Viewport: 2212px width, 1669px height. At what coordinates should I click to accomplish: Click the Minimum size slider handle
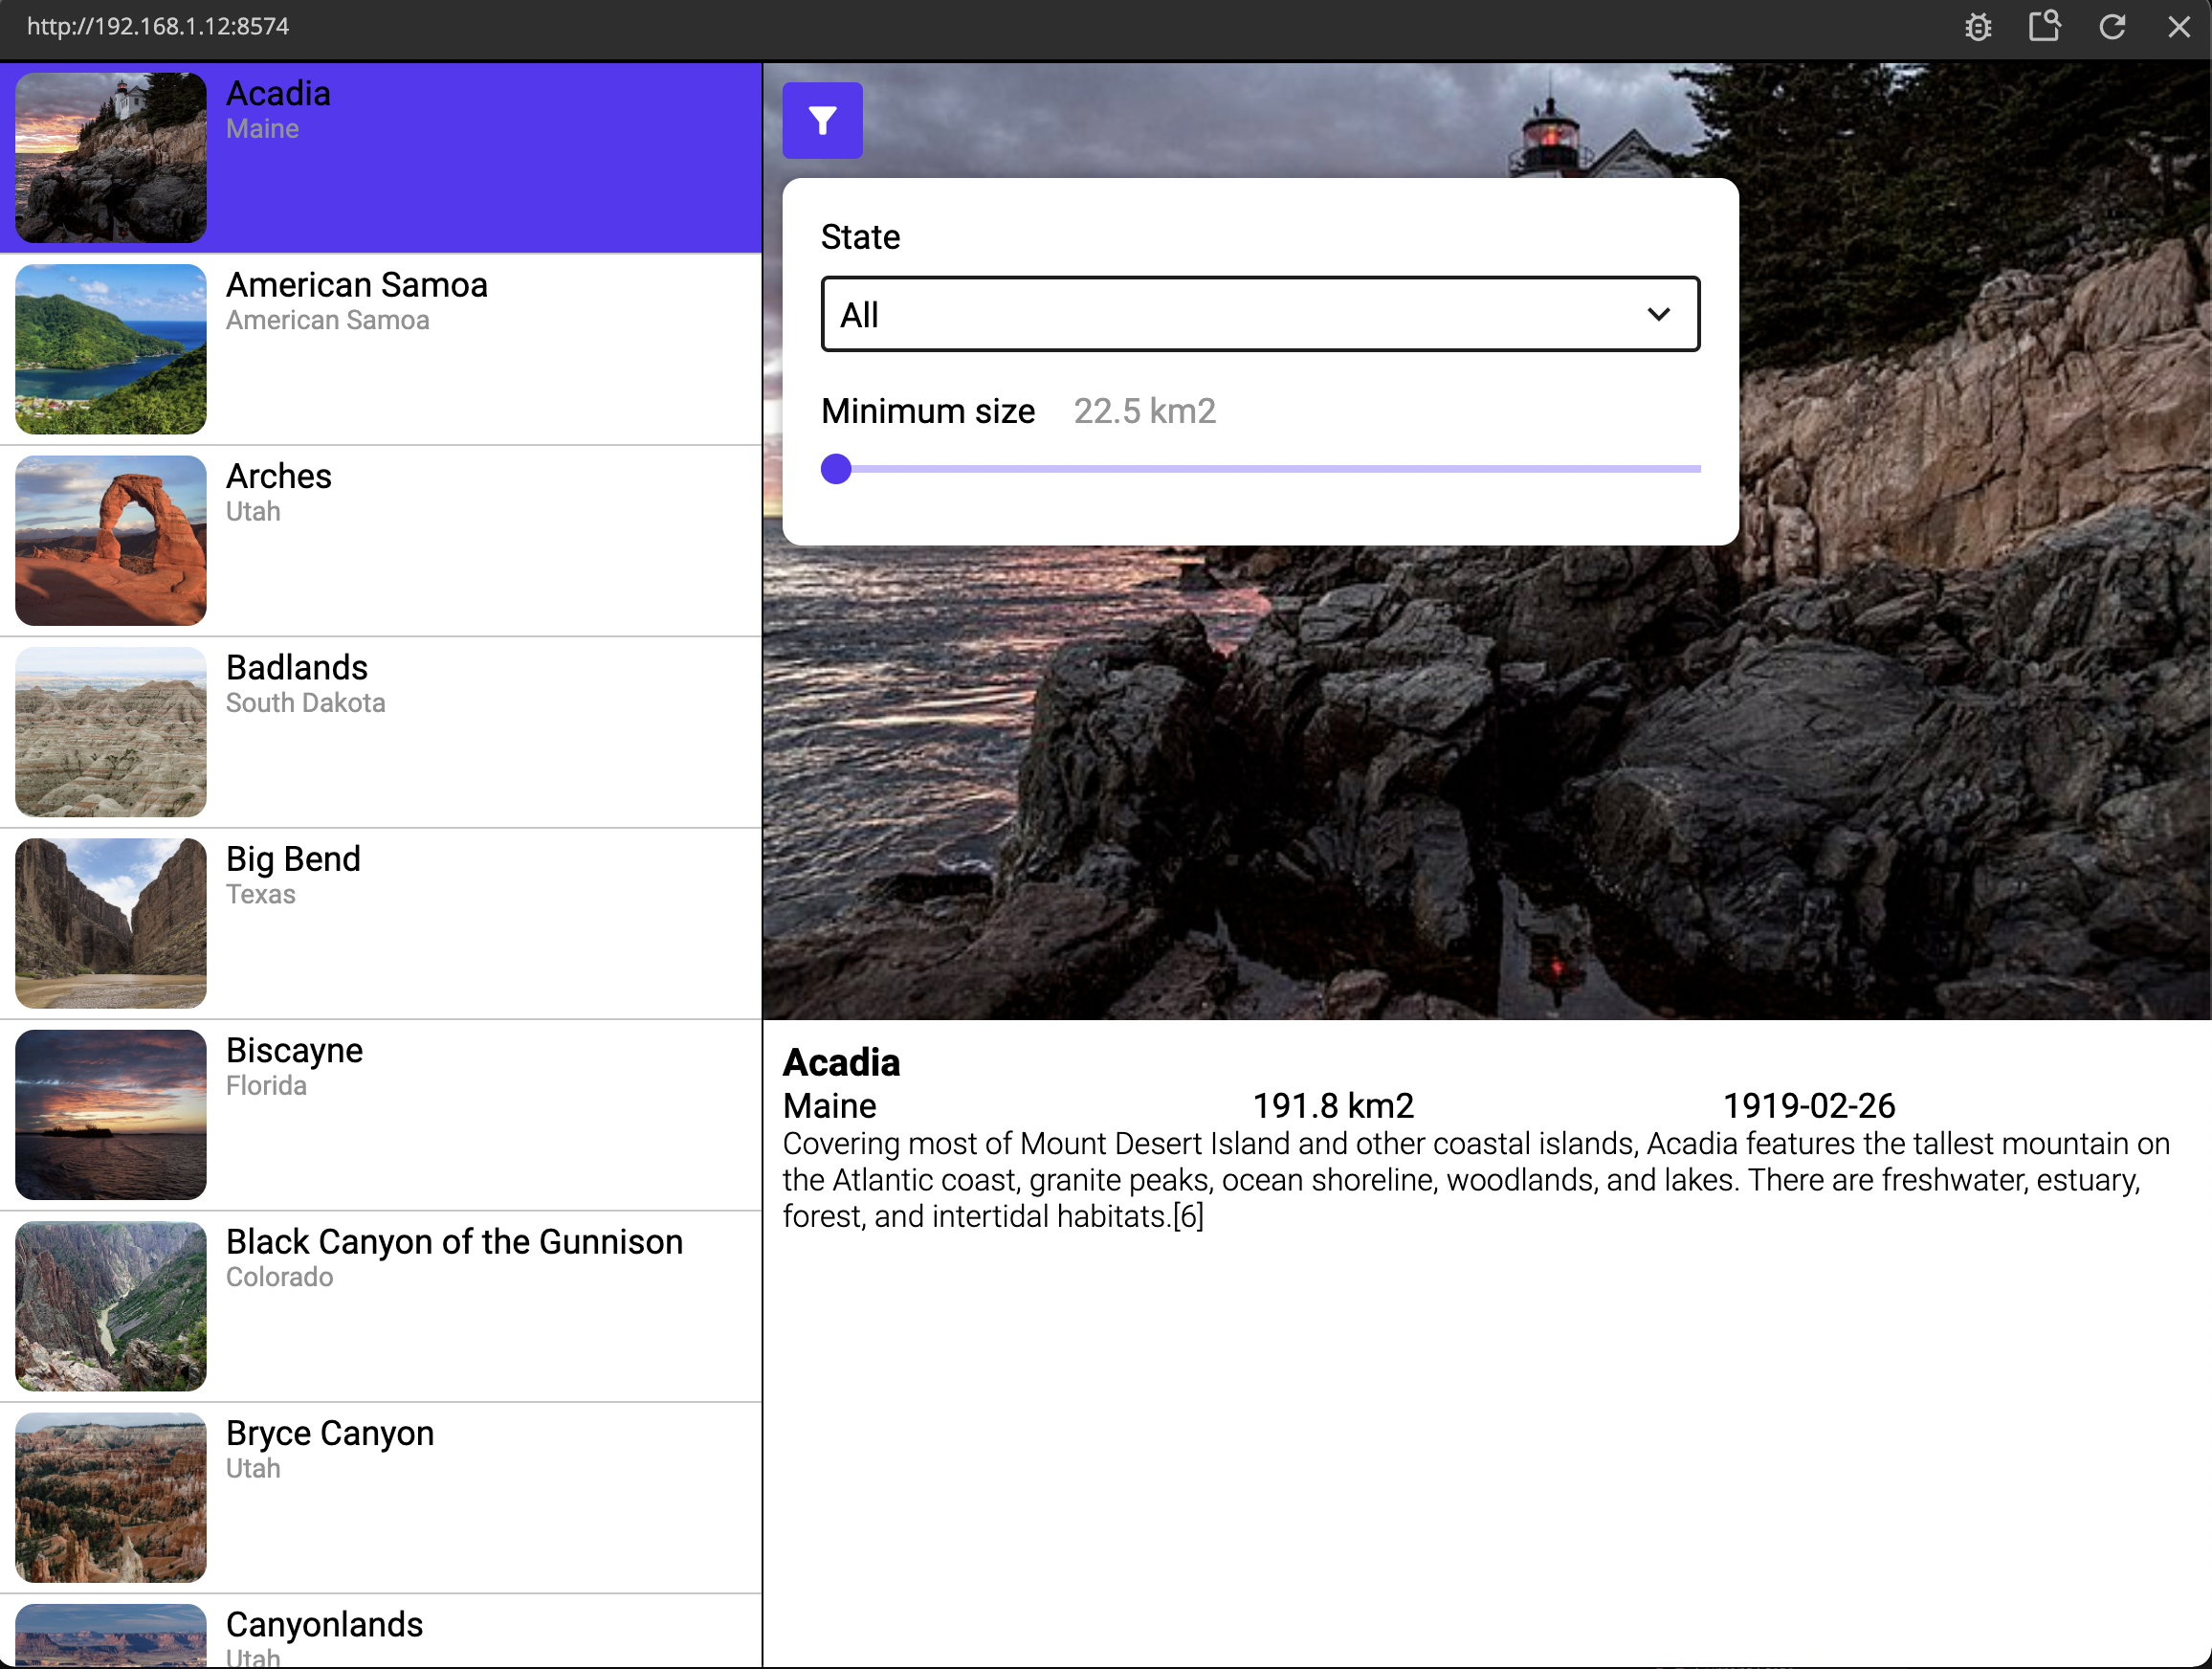836,469
